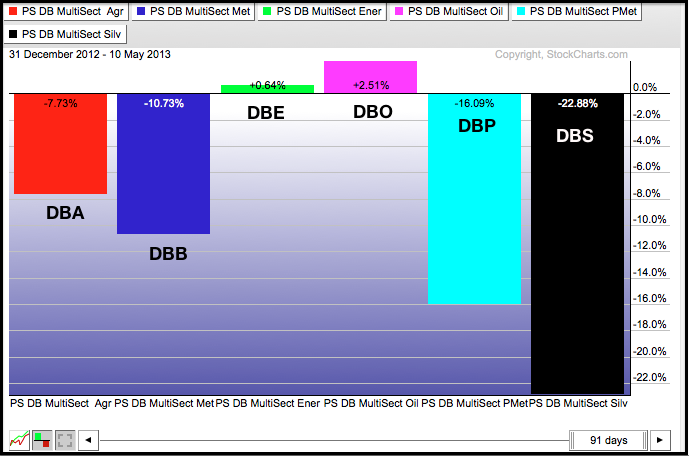This screenshot has width=689, height=456.
Task: Toggle PS DB MultiSect PMet legend tab
Action: pyautogui.click(x=577, y=11)
